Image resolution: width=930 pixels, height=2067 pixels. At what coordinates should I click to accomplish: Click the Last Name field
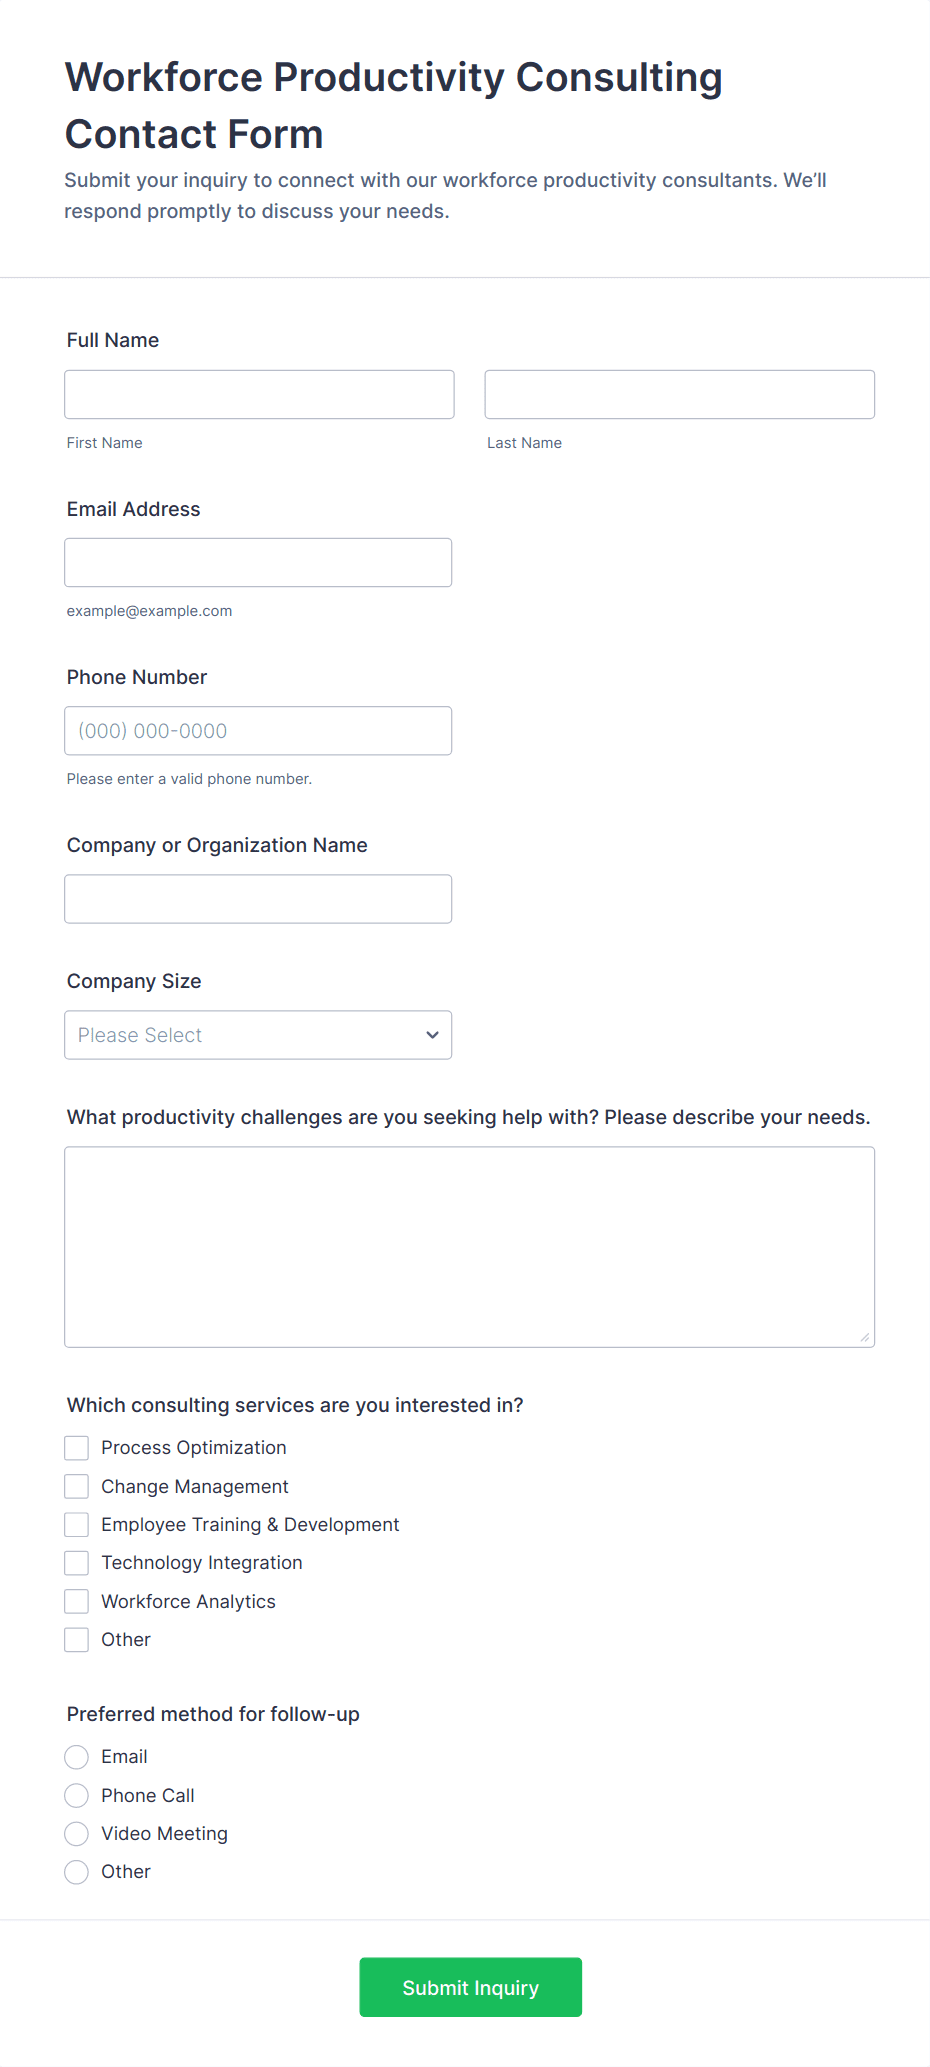coord(679,394)
